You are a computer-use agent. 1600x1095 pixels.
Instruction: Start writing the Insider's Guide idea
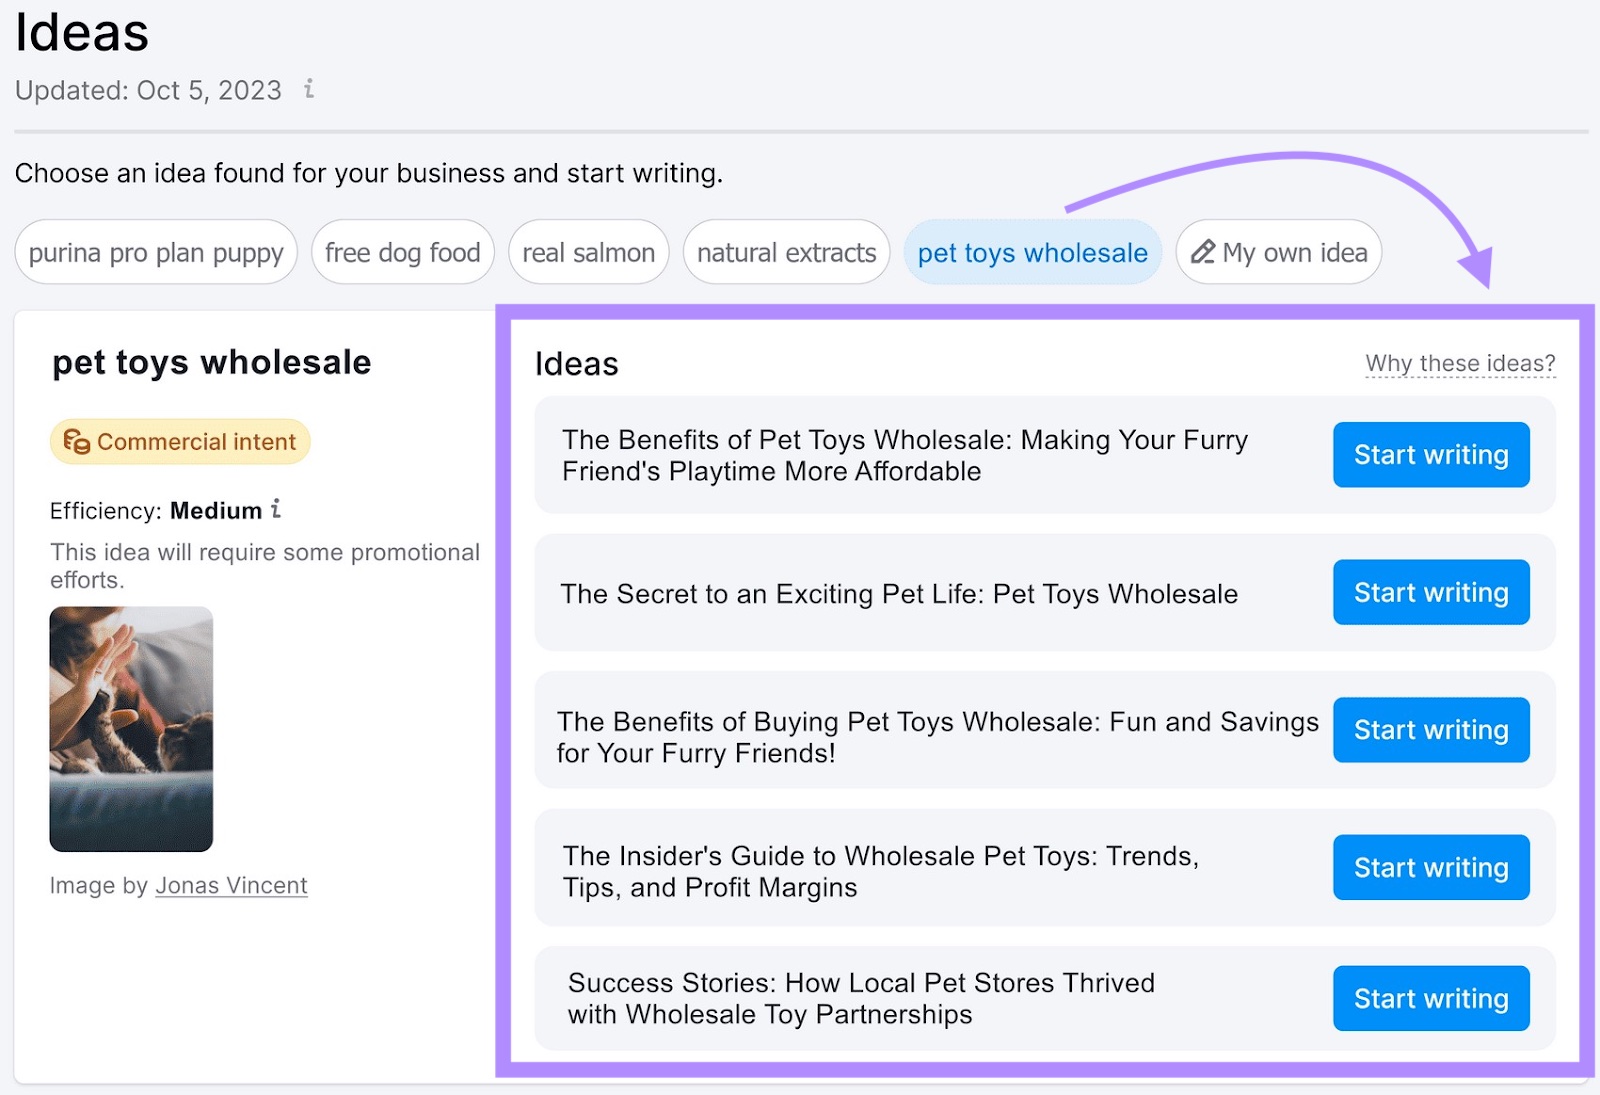pos(1430,867)
